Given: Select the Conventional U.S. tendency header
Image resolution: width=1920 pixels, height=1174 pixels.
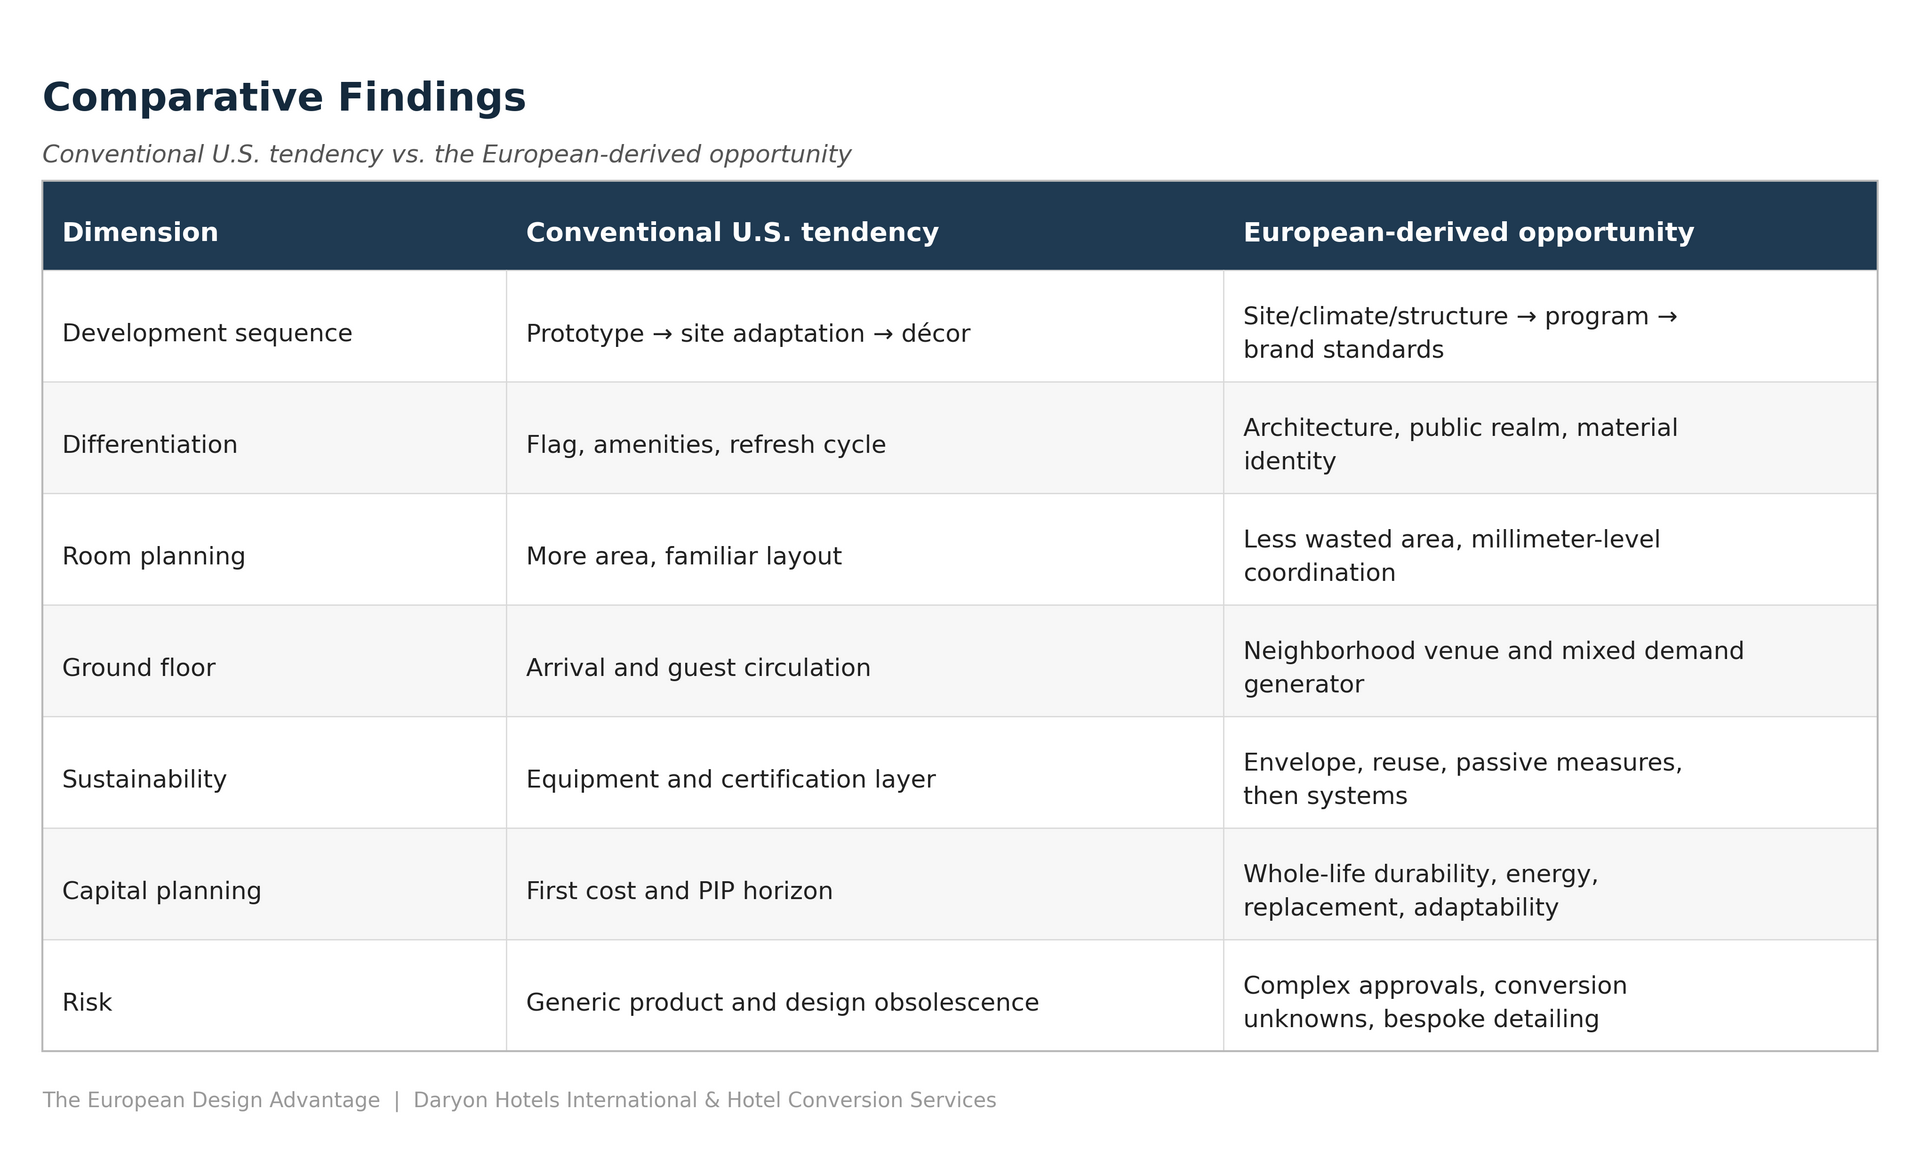Looking at the screenshot, I should [x=732, y=233].
